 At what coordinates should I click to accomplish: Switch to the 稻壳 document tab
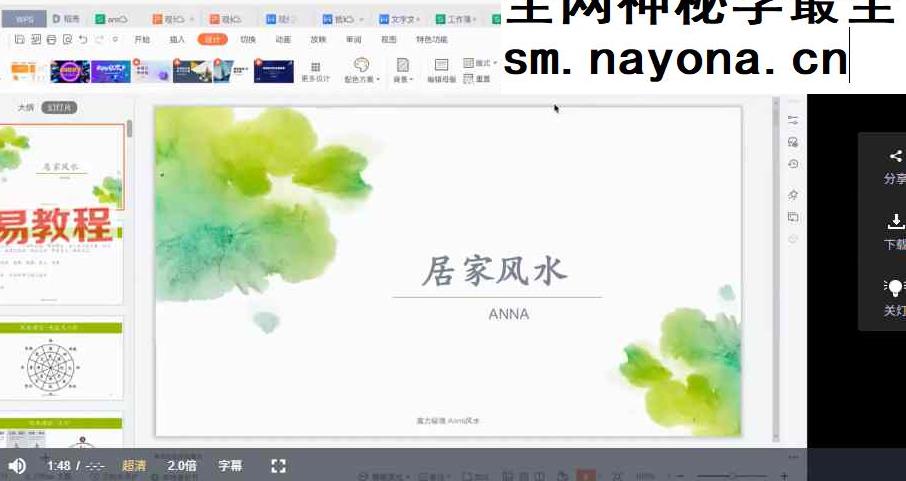pyautogui.click(x=66, y=19)
